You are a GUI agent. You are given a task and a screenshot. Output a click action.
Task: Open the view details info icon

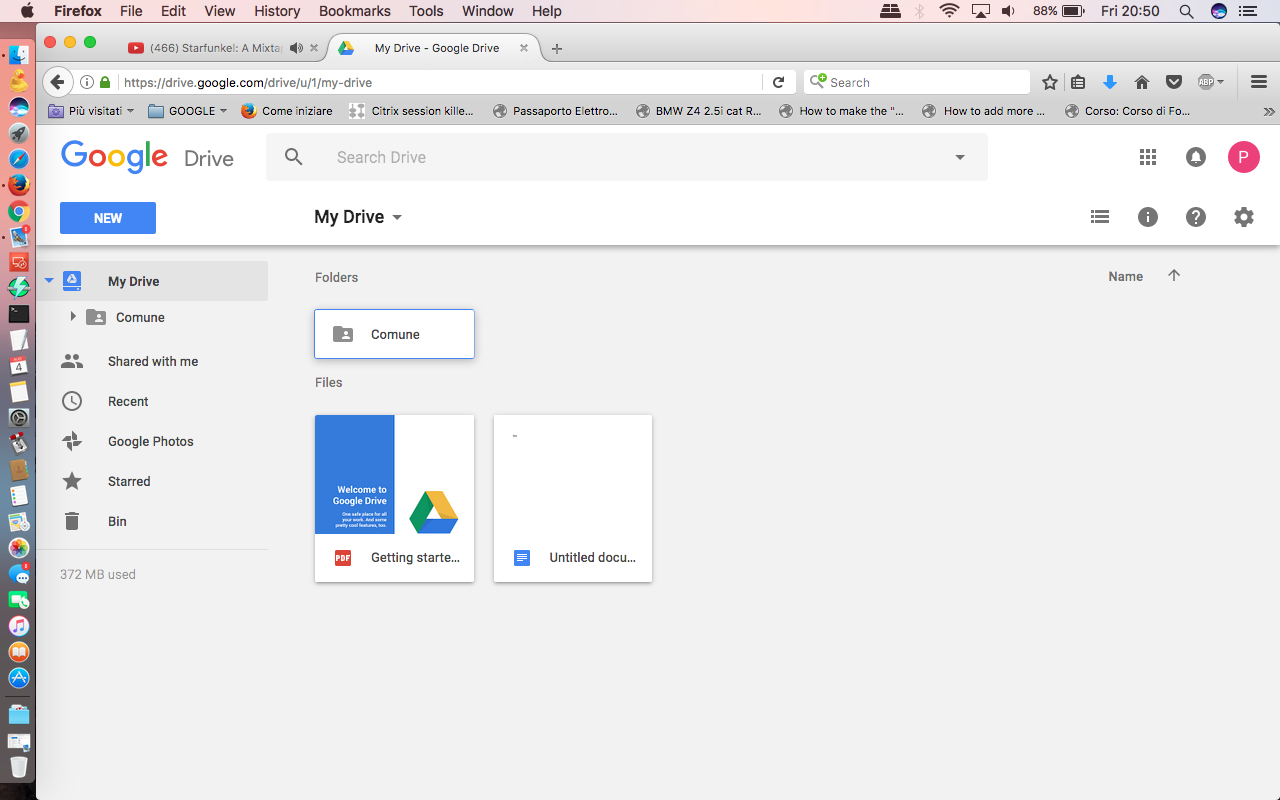pos(1148,217)
